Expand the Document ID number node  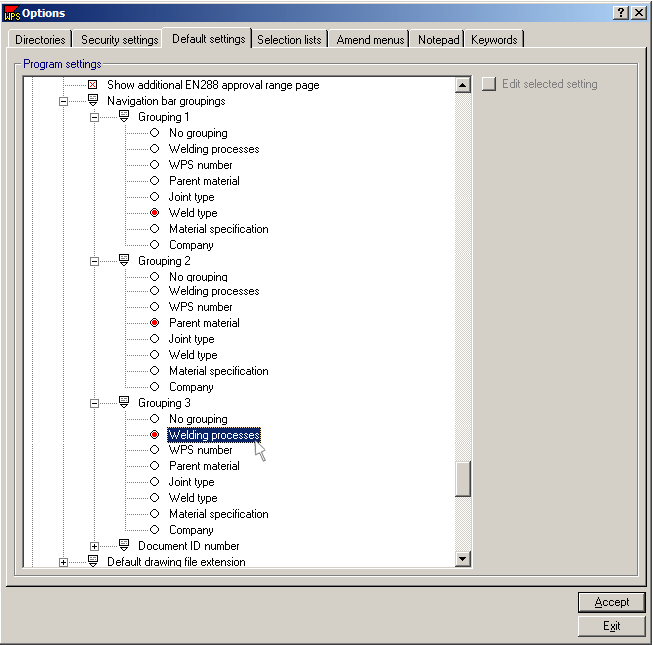tap(95, 546)
